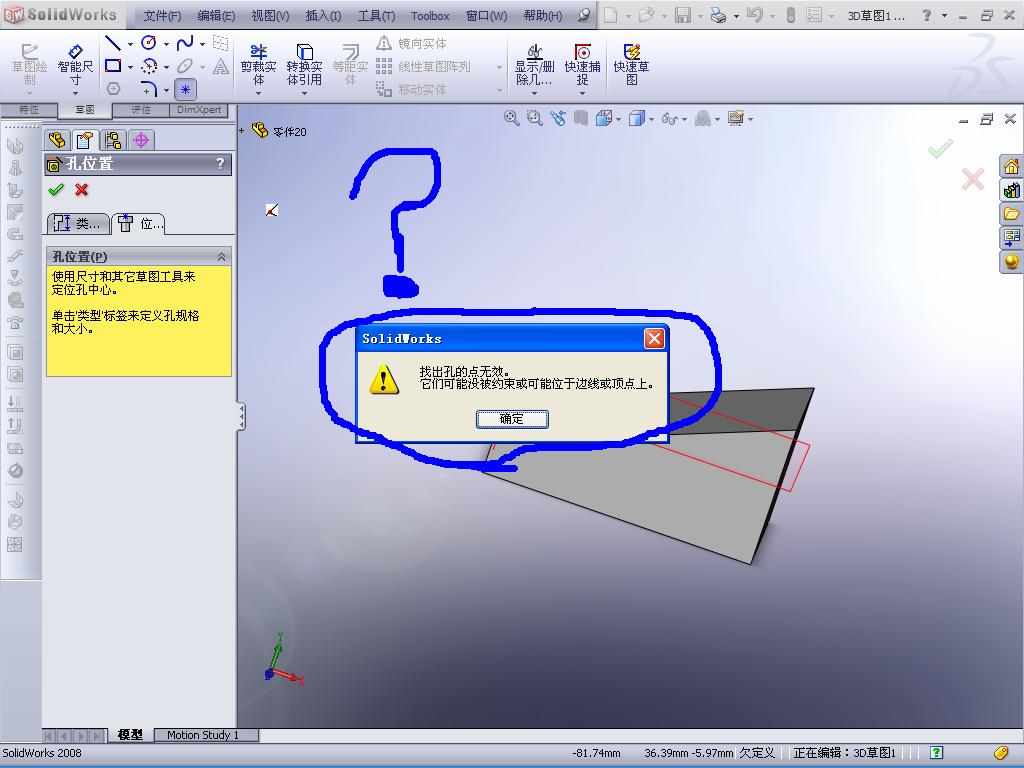Select the Rectangle sketch tool
This screenshot has width=1024, height=768.
[x=113, y=65]
